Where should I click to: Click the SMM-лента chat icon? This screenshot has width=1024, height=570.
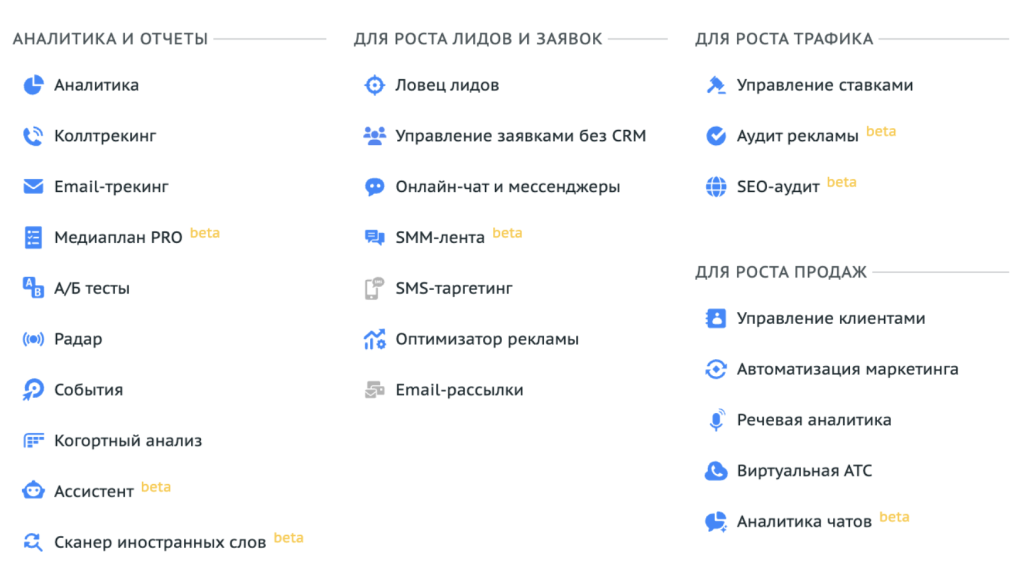tap(374, 238)
